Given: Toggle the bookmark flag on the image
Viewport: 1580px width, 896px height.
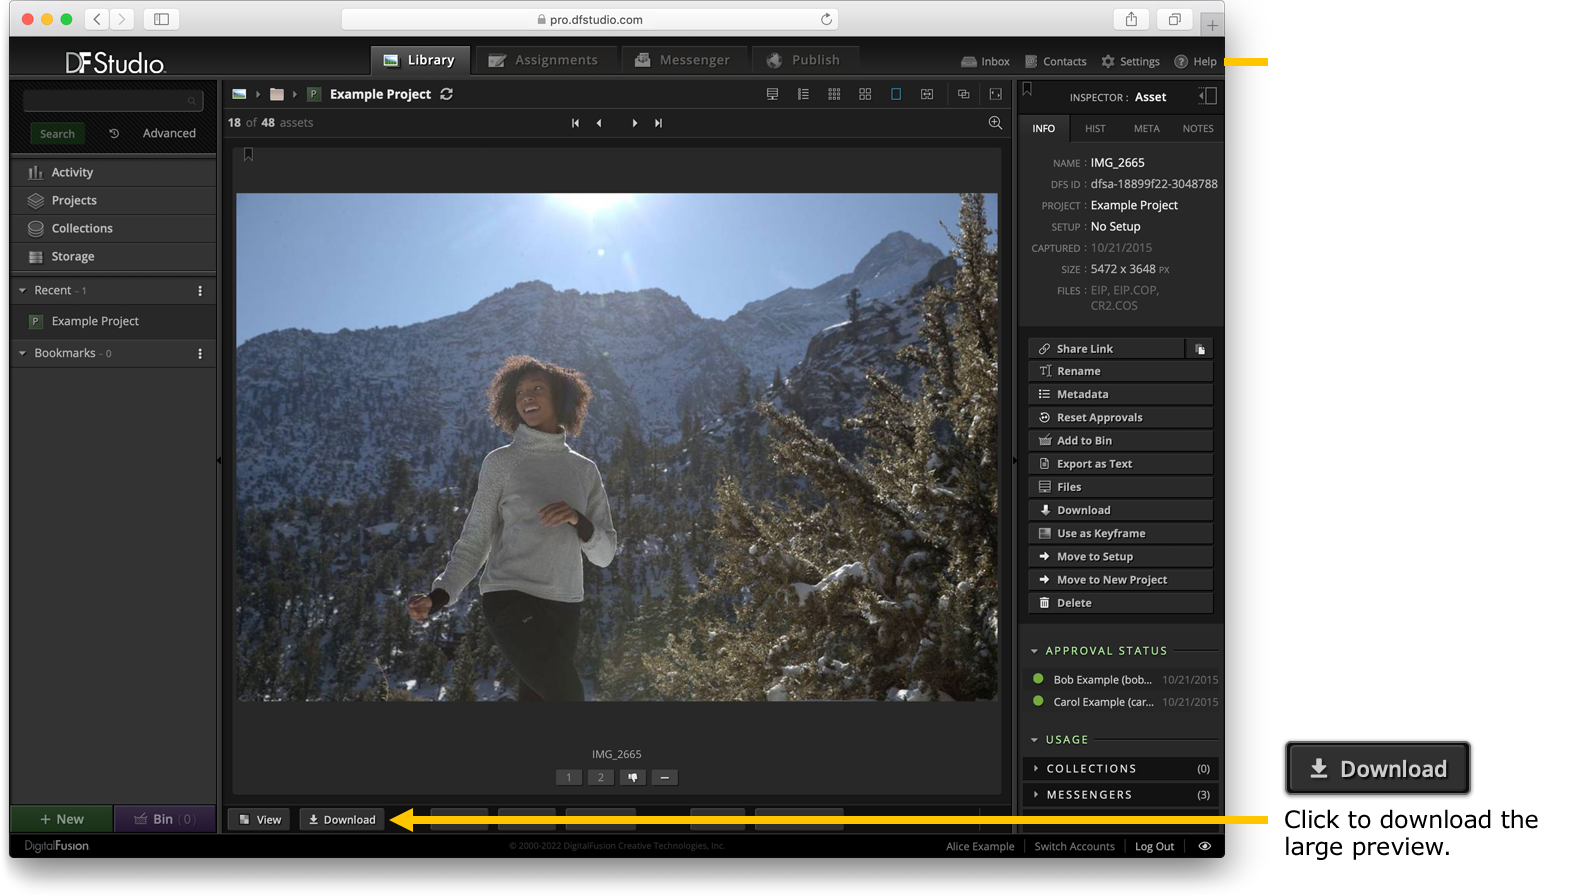Looking at the screenshot, I should 248,155.
